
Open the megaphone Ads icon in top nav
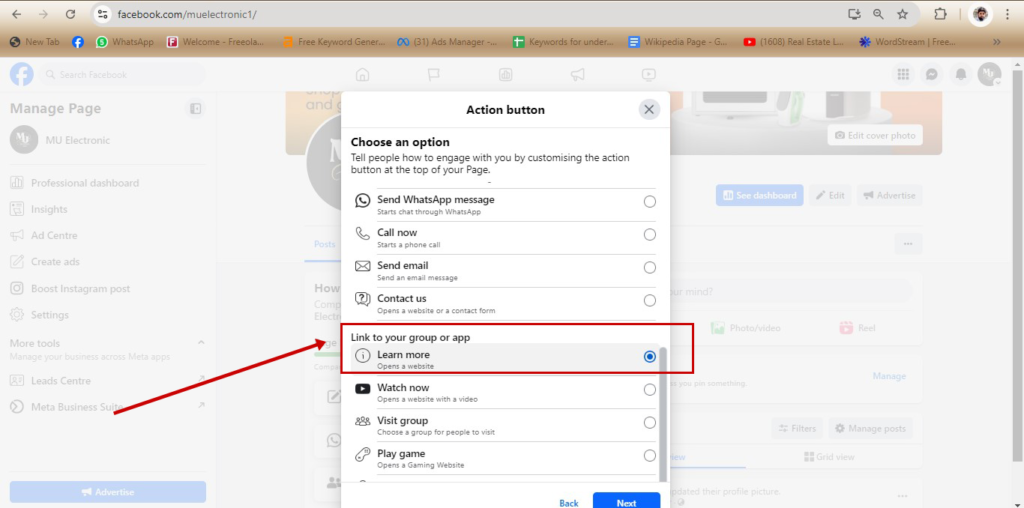pos(577,74)
